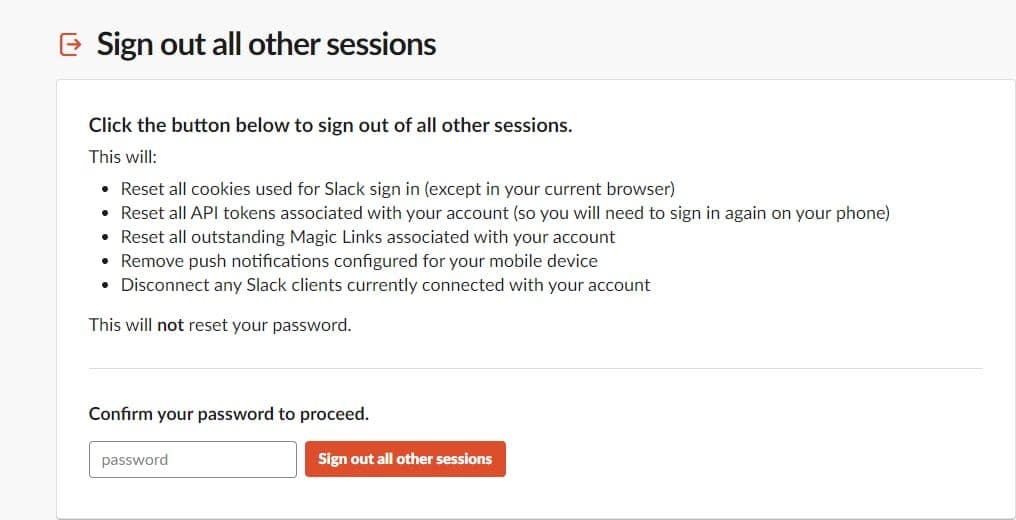This screenshot has height=520, width=1016.
Task: Click the bullet dot before "Remove push notifications"
Action: coord(107,262)
